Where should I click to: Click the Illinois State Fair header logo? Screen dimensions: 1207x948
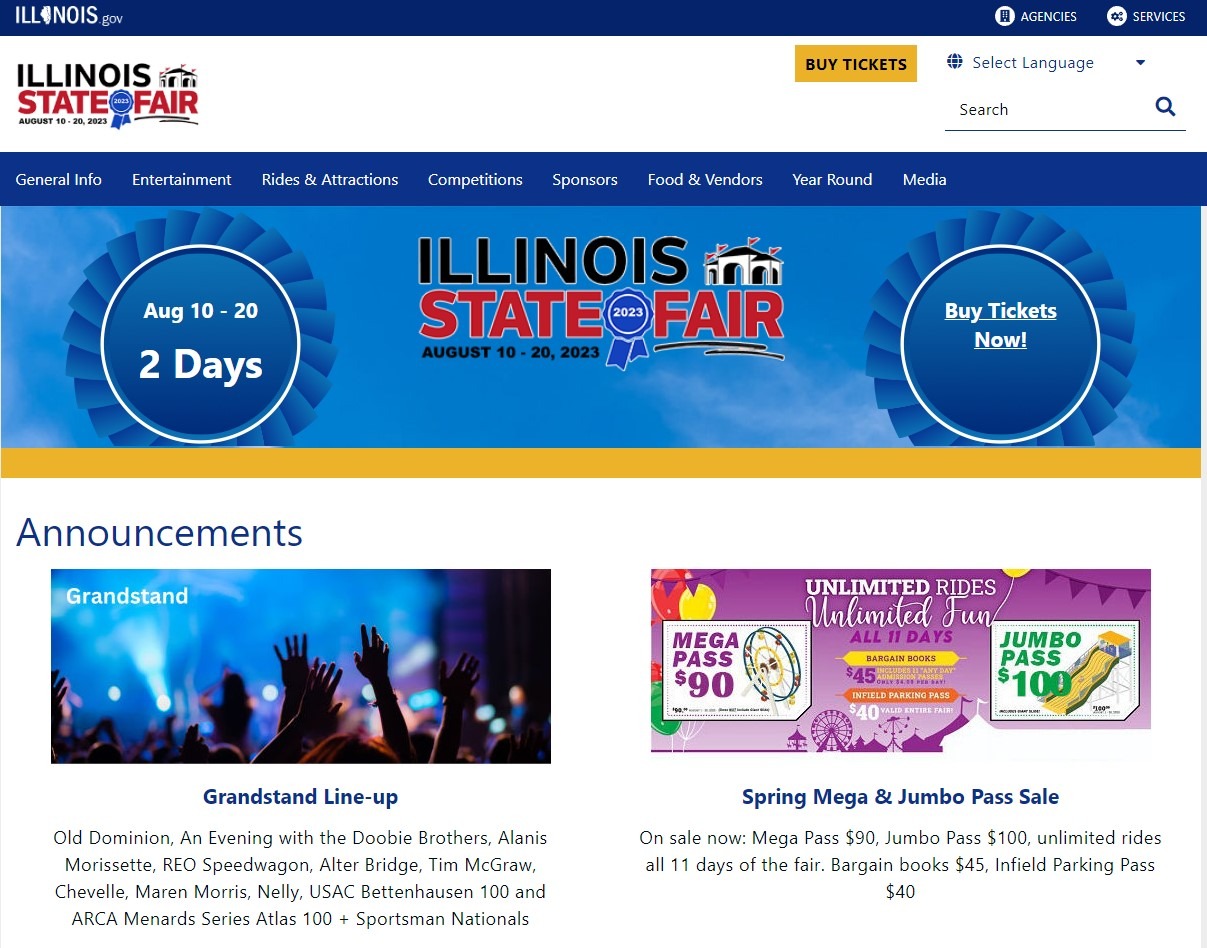point(108,95)
